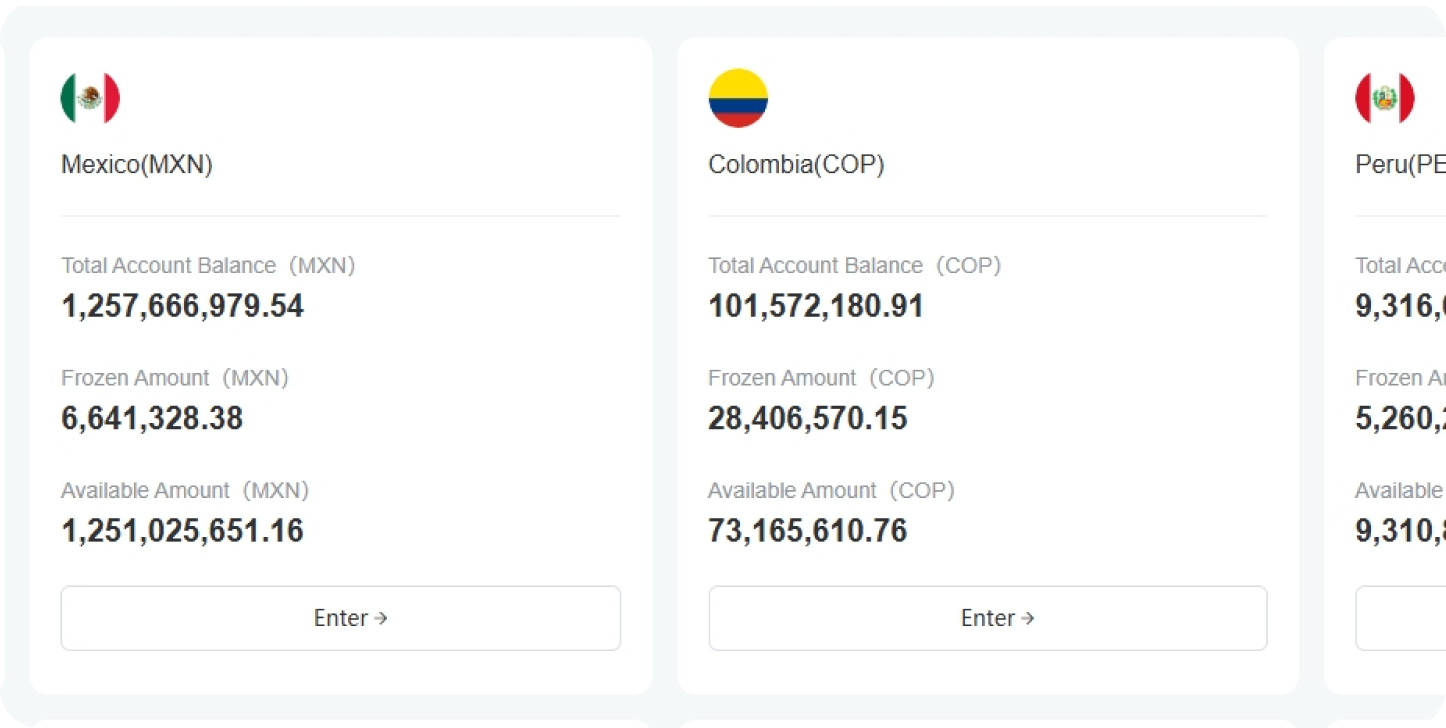Click the Frozen Amount (MXN) label
This screenshot has width=1446, height=728.
(x=175, y=378)
